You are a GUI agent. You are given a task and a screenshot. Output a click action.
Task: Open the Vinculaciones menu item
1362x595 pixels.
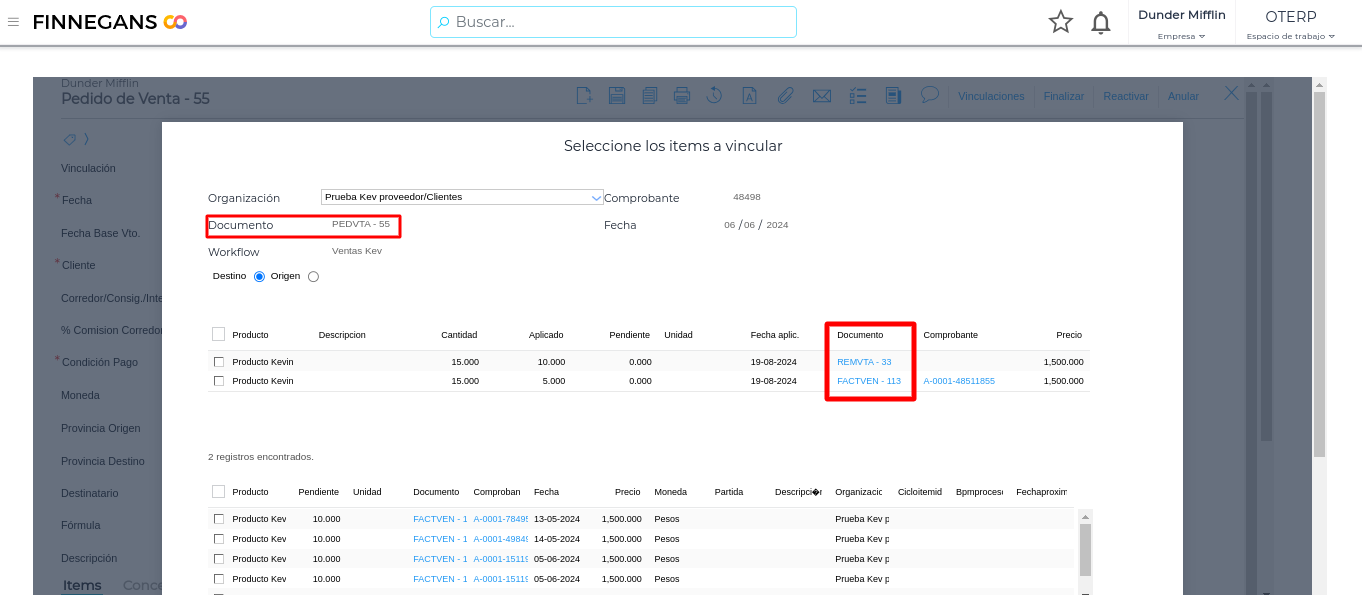[991, 96]
